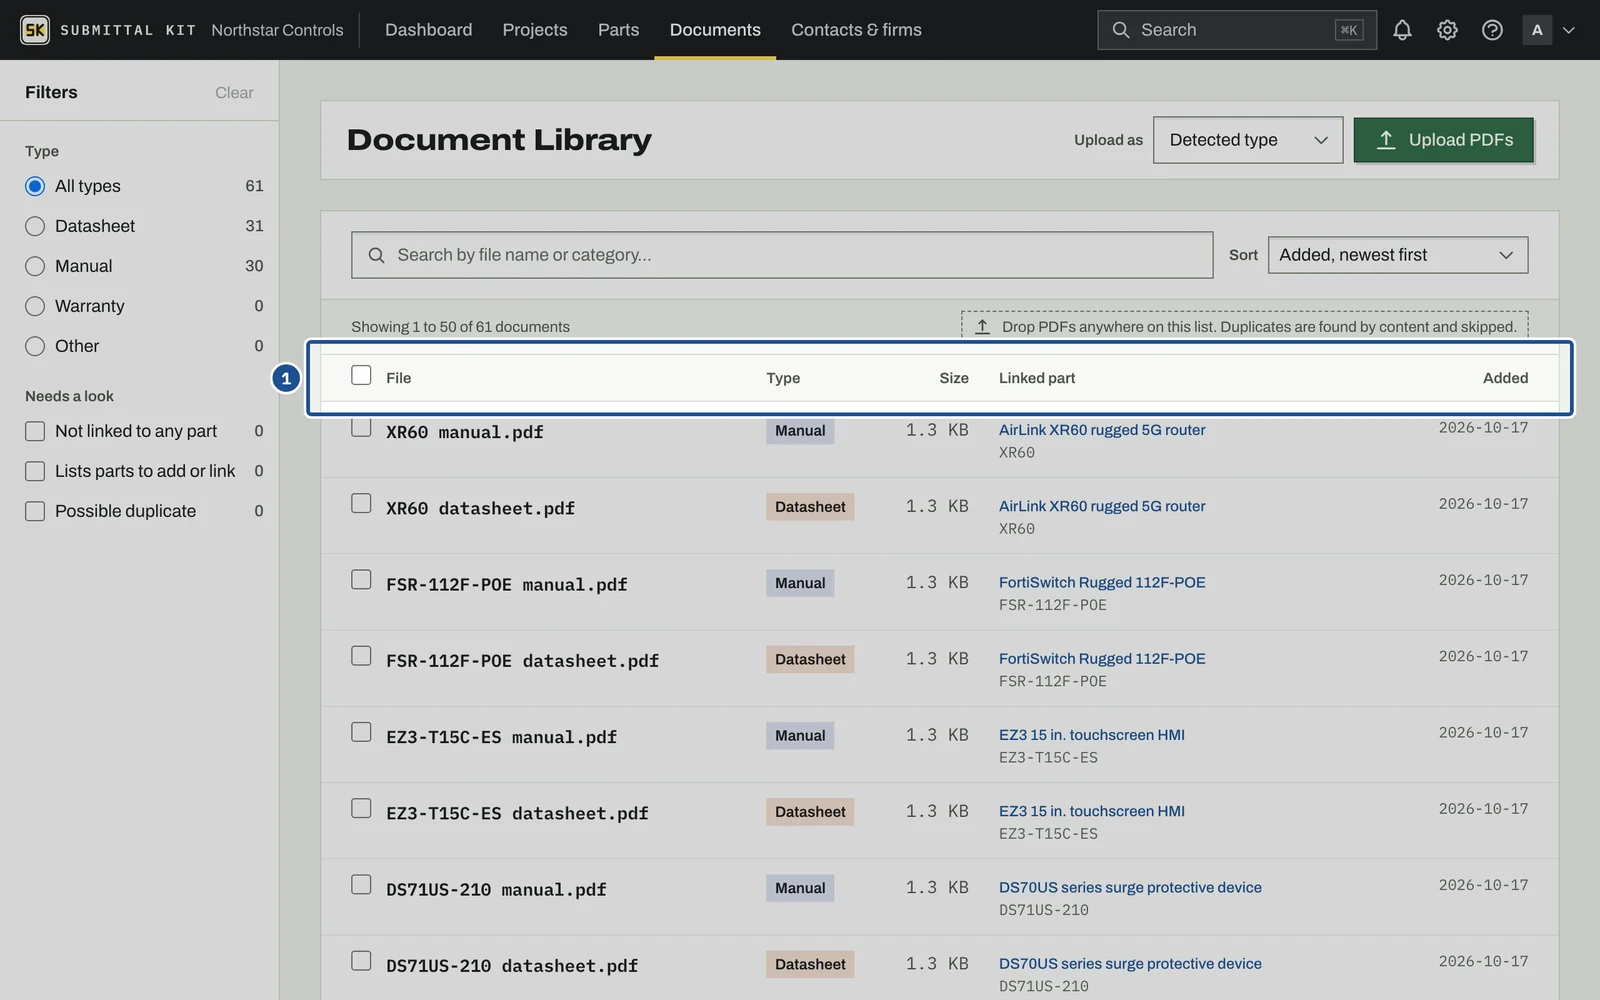
Task: Click the Datasheet badge on XR60 datasheet.pdf
Action: [x=810, y=507]
